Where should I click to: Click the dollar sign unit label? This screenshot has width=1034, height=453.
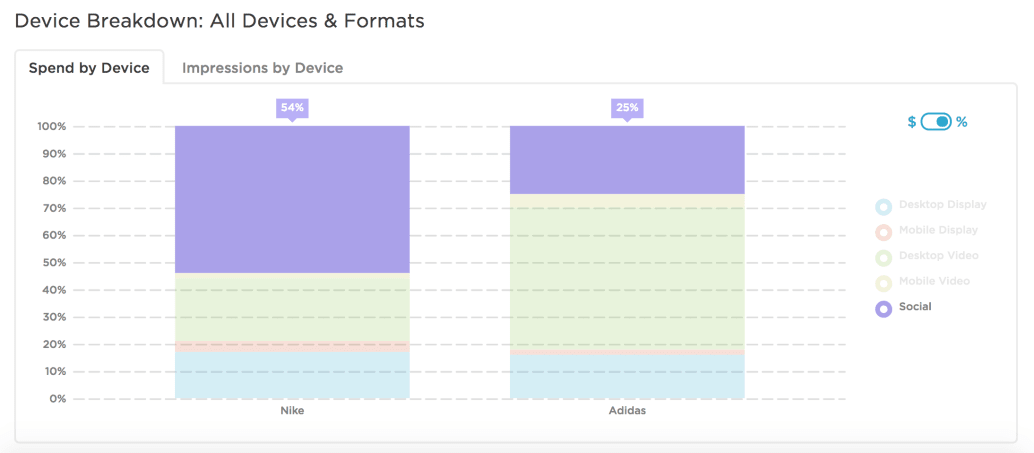click(912, 122)
